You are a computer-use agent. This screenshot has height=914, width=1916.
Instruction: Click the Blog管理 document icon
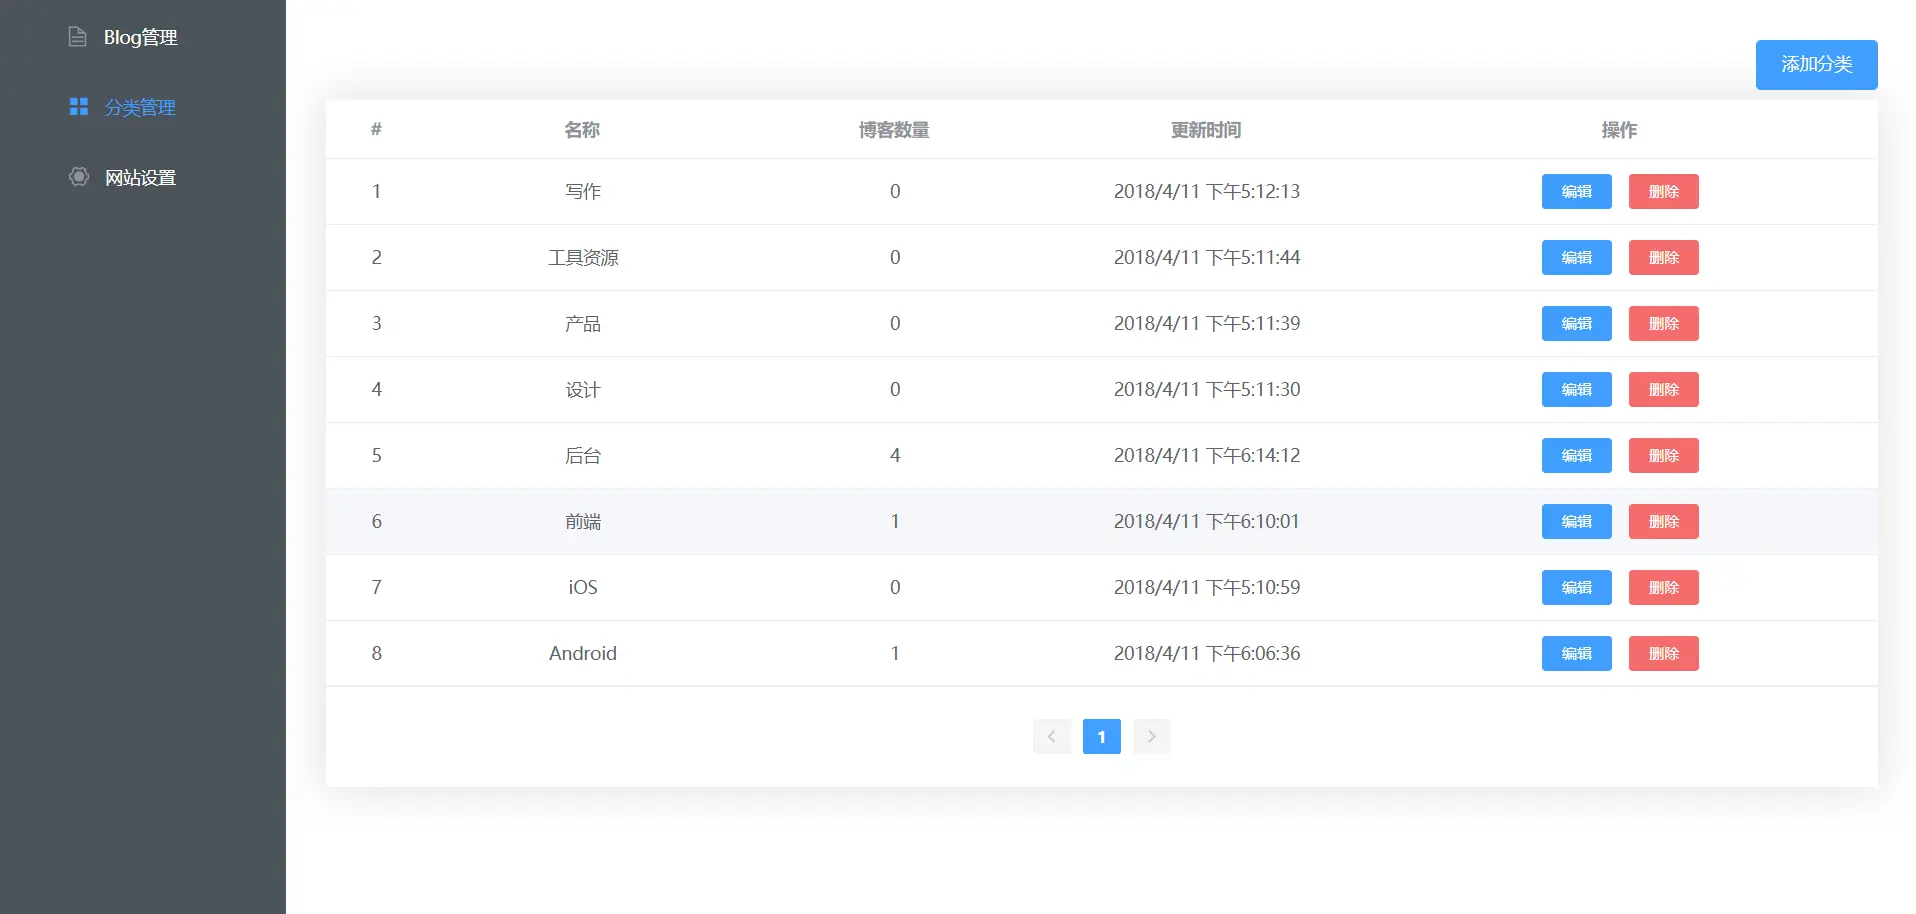(77, 37)
